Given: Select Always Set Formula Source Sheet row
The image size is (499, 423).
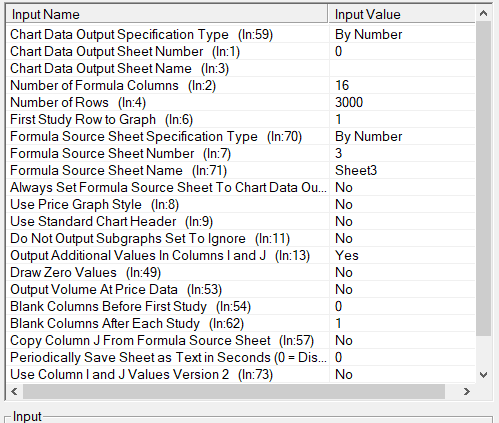Looking at the screenshot, I should 241,187.
